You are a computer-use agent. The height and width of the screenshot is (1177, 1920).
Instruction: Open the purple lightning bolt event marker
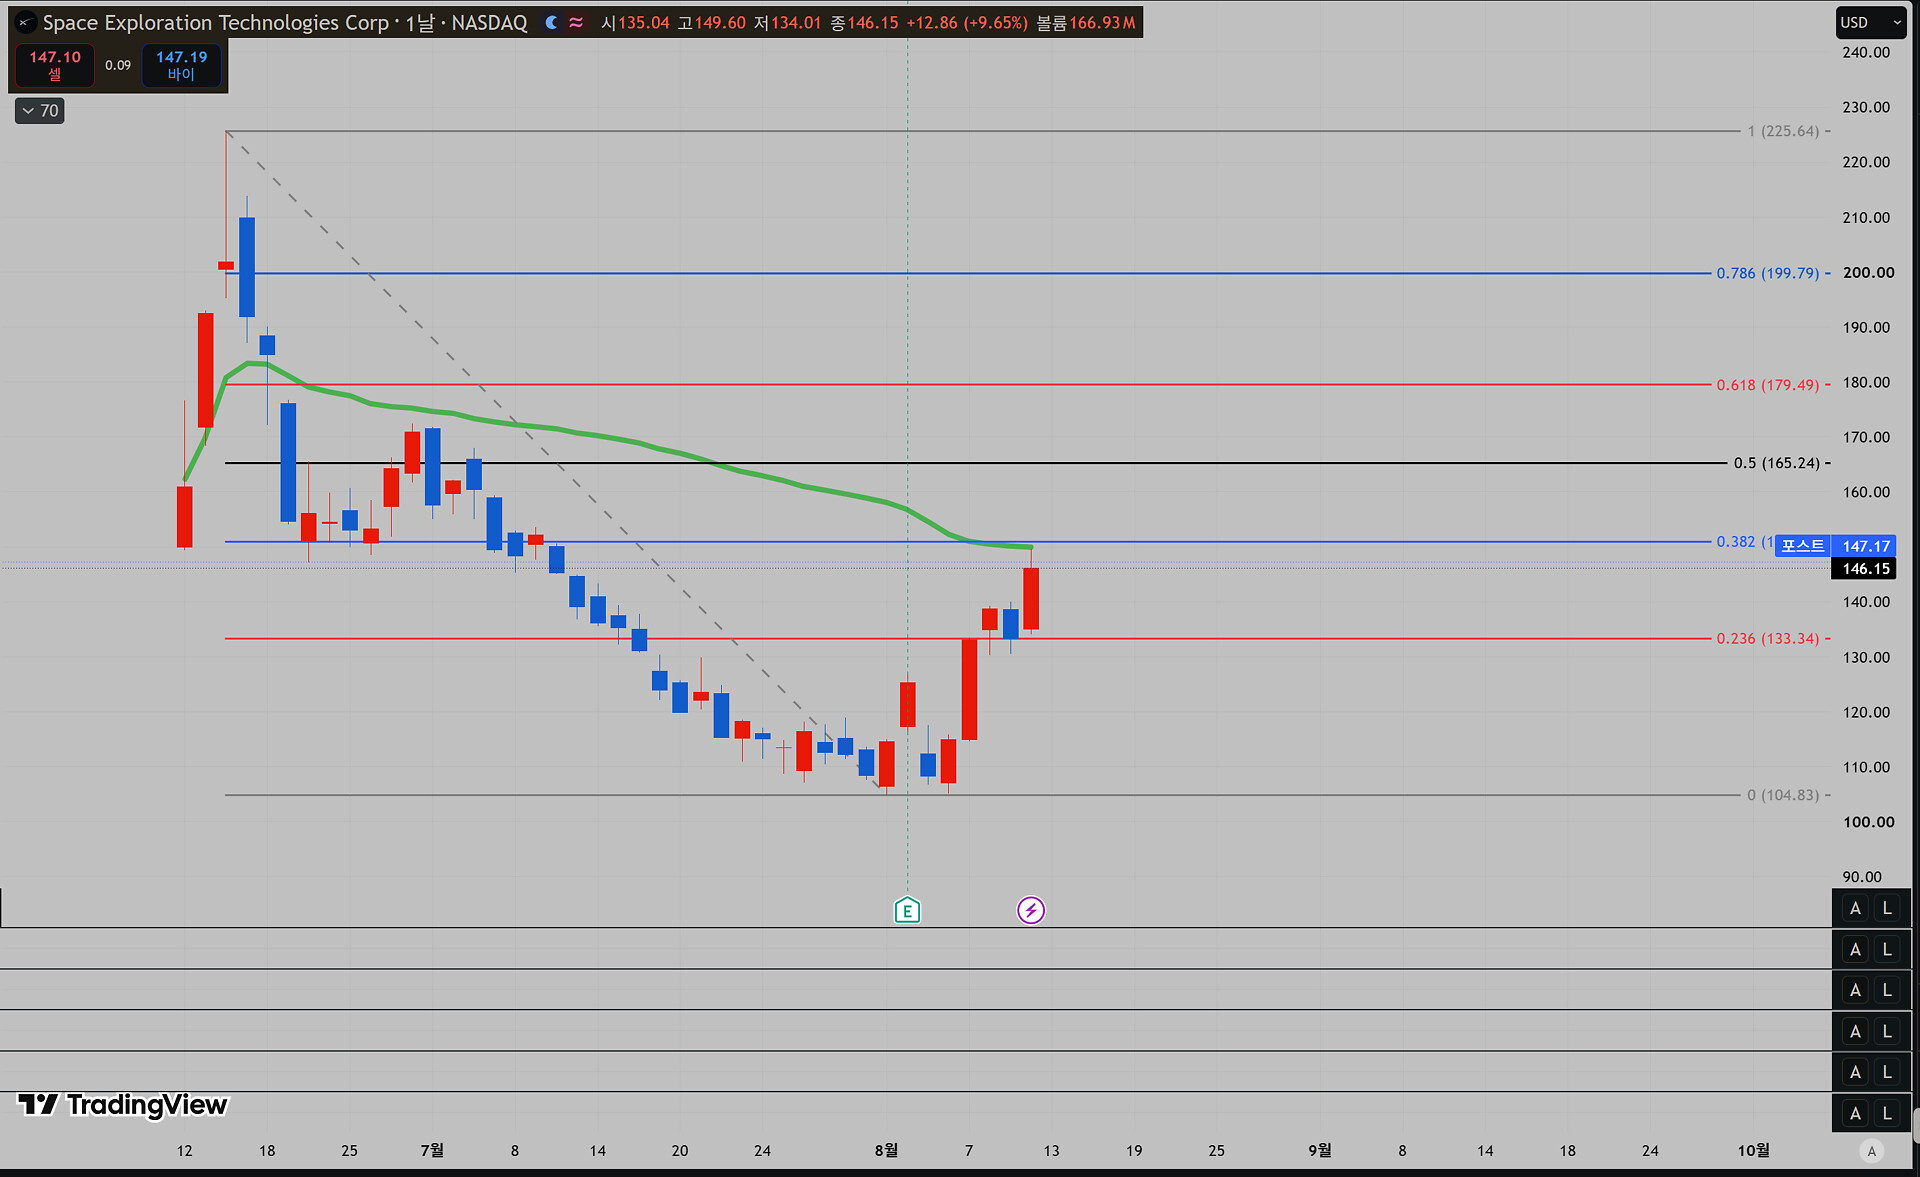1031,910
